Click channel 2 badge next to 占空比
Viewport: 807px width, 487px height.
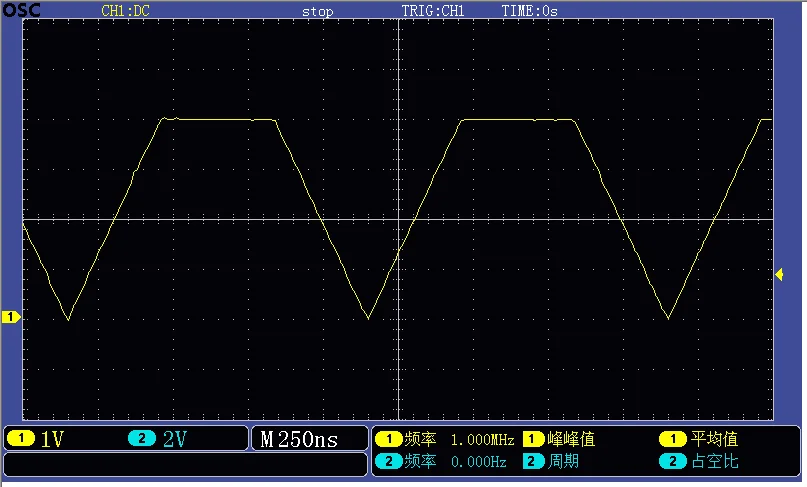pos(673,461)
